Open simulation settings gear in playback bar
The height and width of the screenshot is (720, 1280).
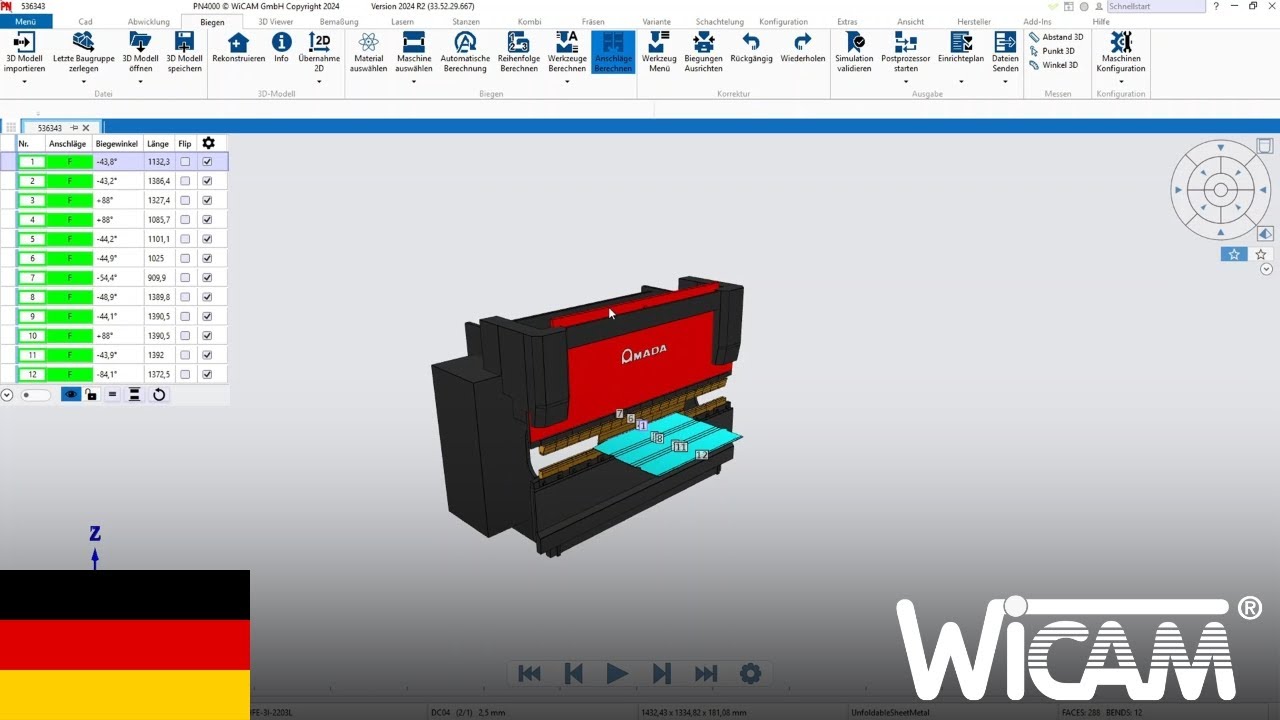point(750,673)
